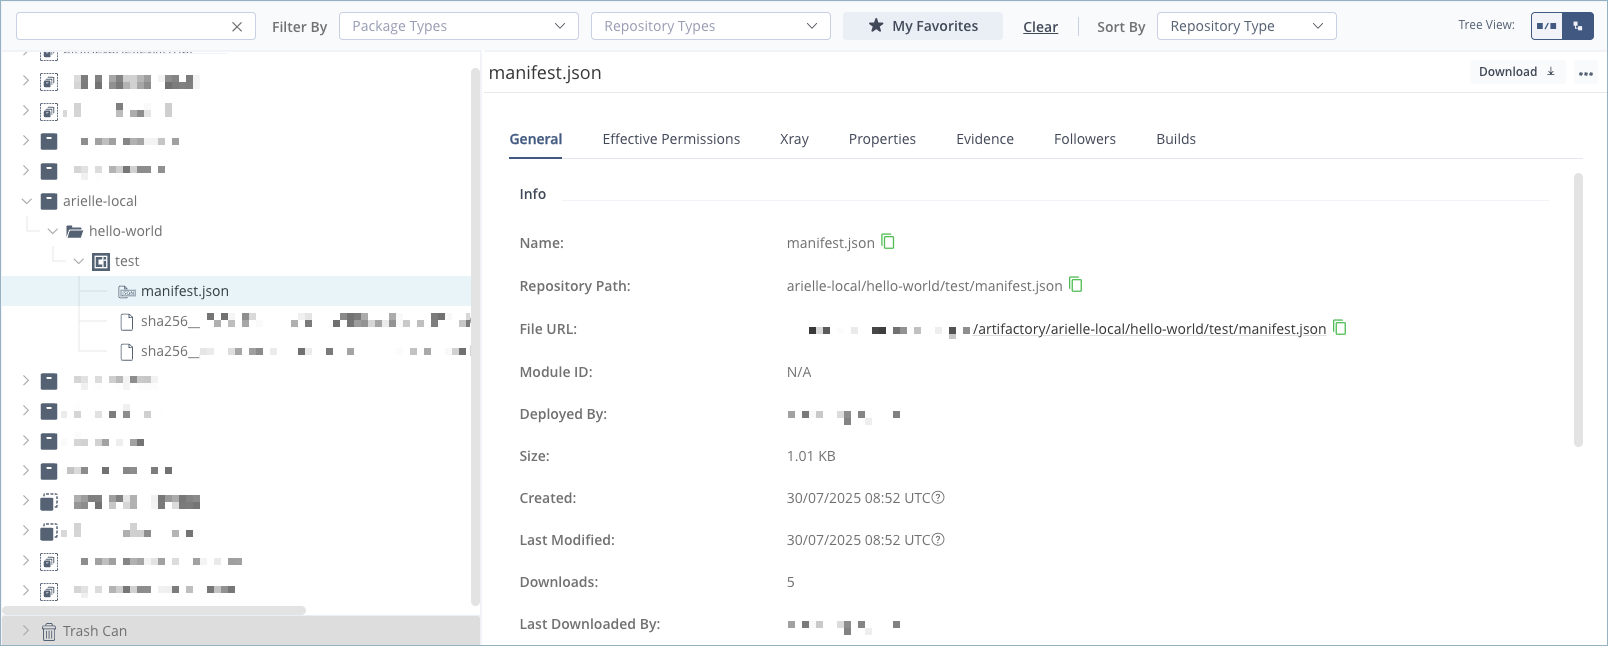The image size is (1608, 646).
Task: Open the three-dots actions menu
Action: pyautogui.click(x=1586, y=73)
